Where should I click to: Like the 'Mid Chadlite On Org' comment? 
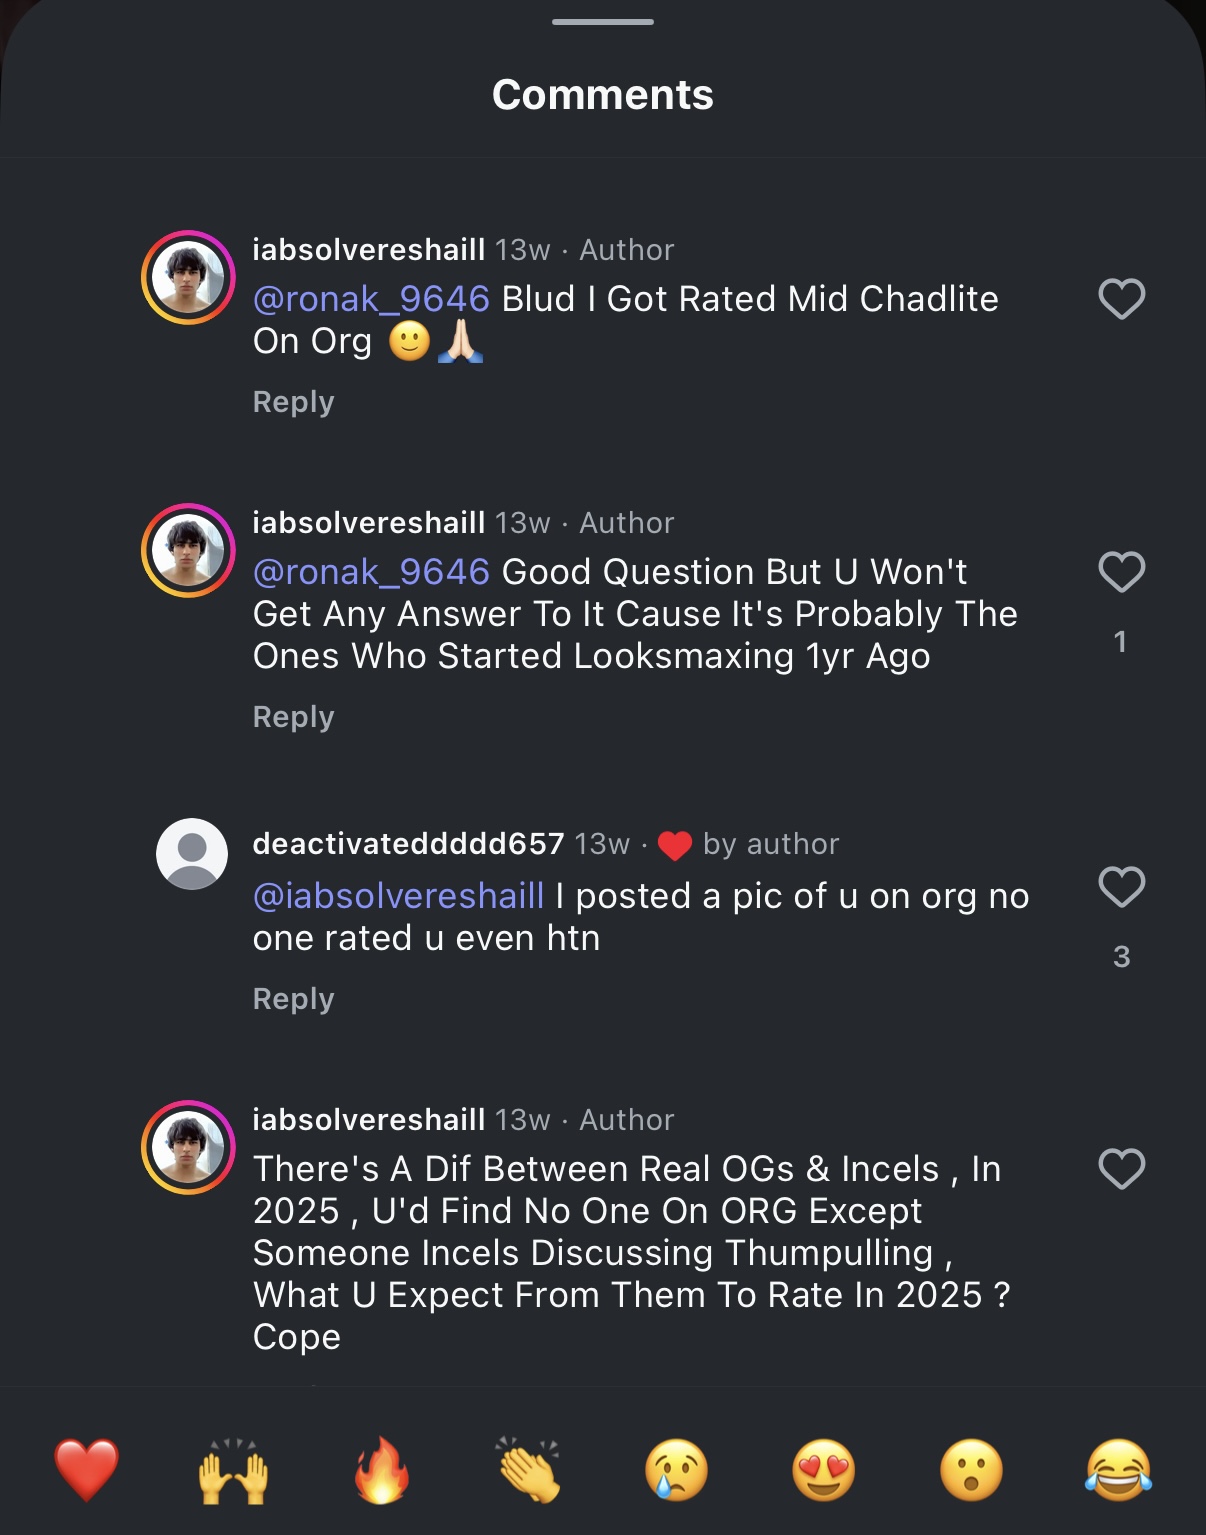[x=1121, y=299]
